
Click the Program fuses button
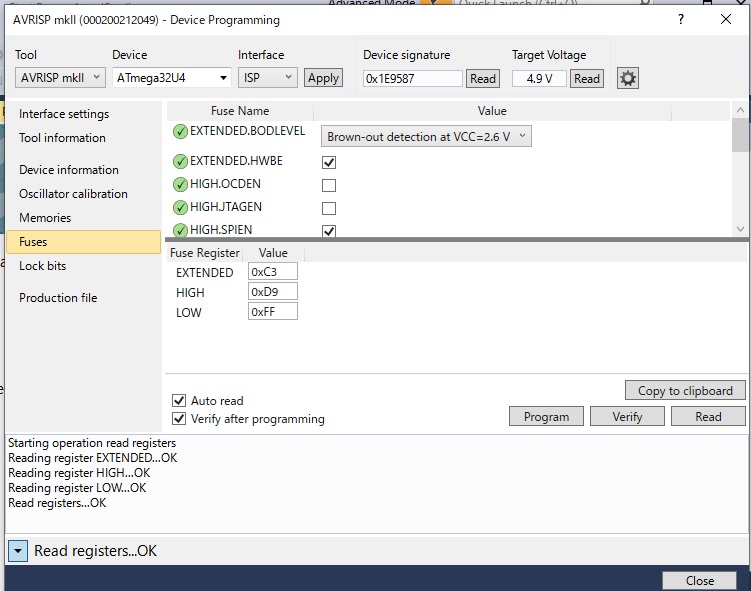pyautogui.click(x=546, y=417)
